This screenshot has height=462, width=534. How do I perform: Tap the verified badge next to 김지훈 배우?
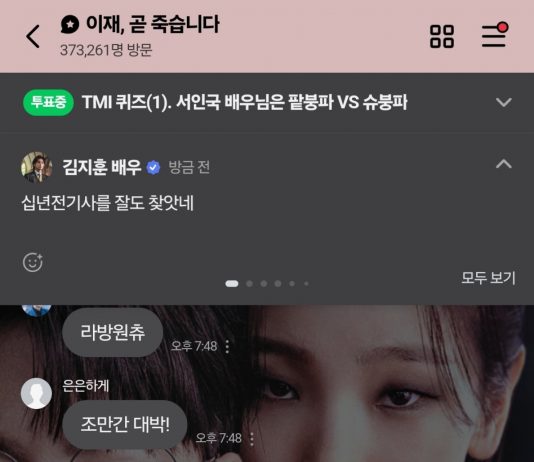[x=153, y=168]
